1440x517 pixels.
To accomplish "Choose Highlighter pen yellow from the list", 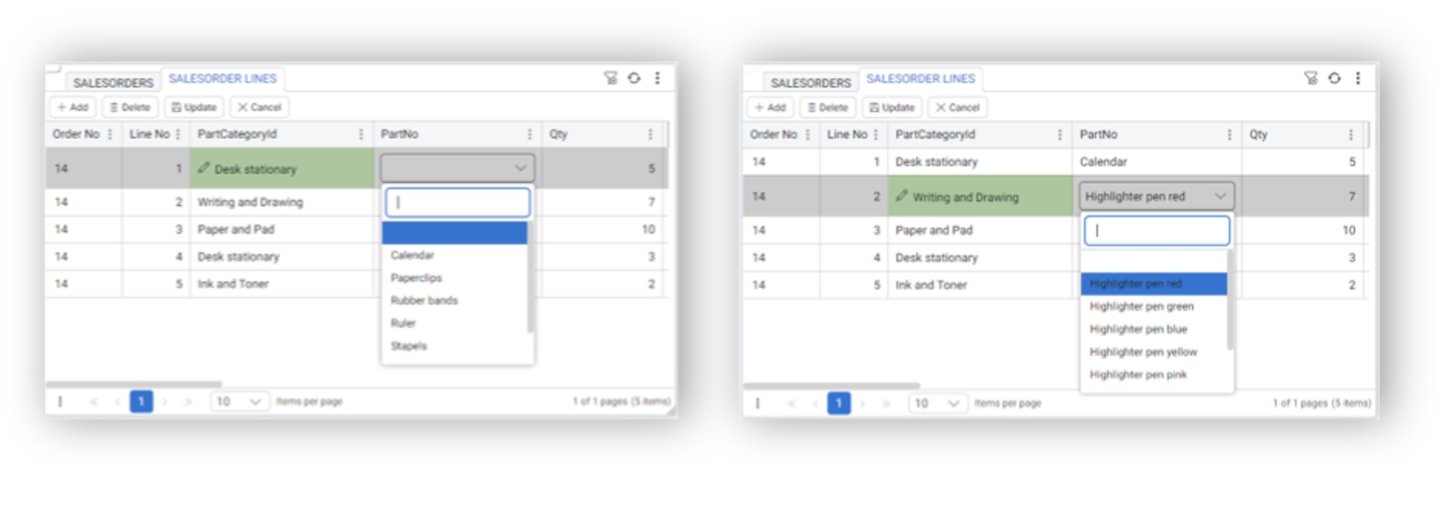I will click(1143, 352).
